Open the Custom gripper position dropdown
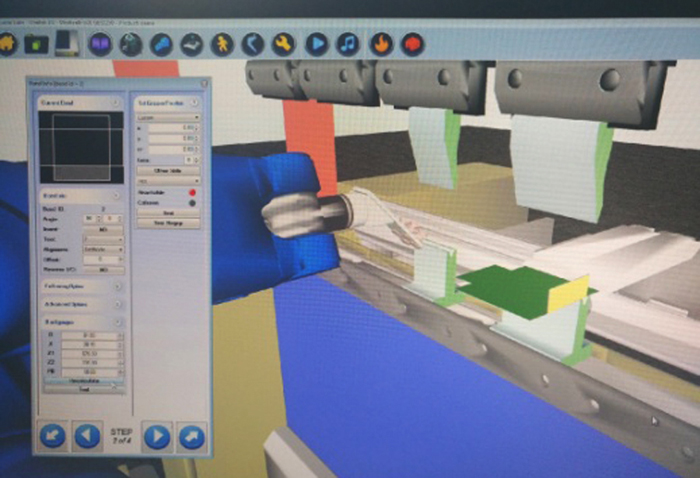This screenshot has height=478, width=700. point(167,117)
